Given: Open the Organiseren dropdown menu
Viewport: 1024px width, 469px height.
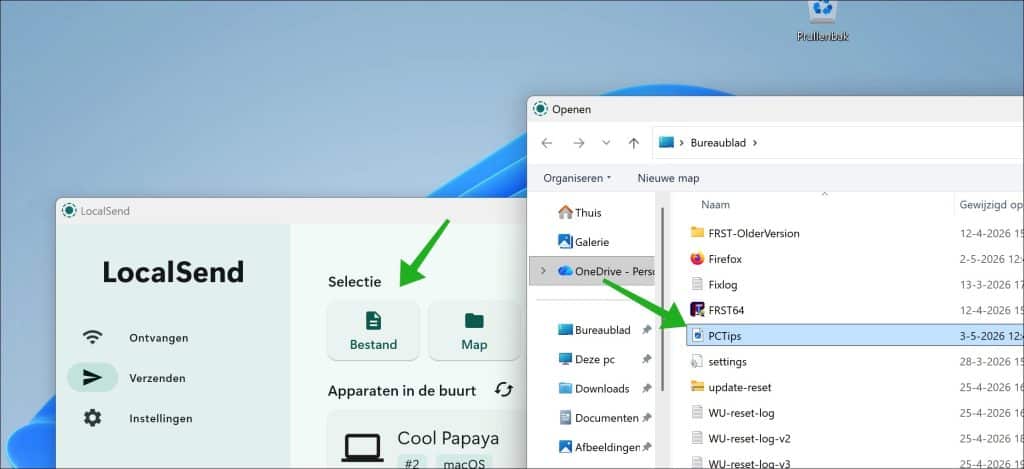Looking at the screenshot, I should pos(577,178).
